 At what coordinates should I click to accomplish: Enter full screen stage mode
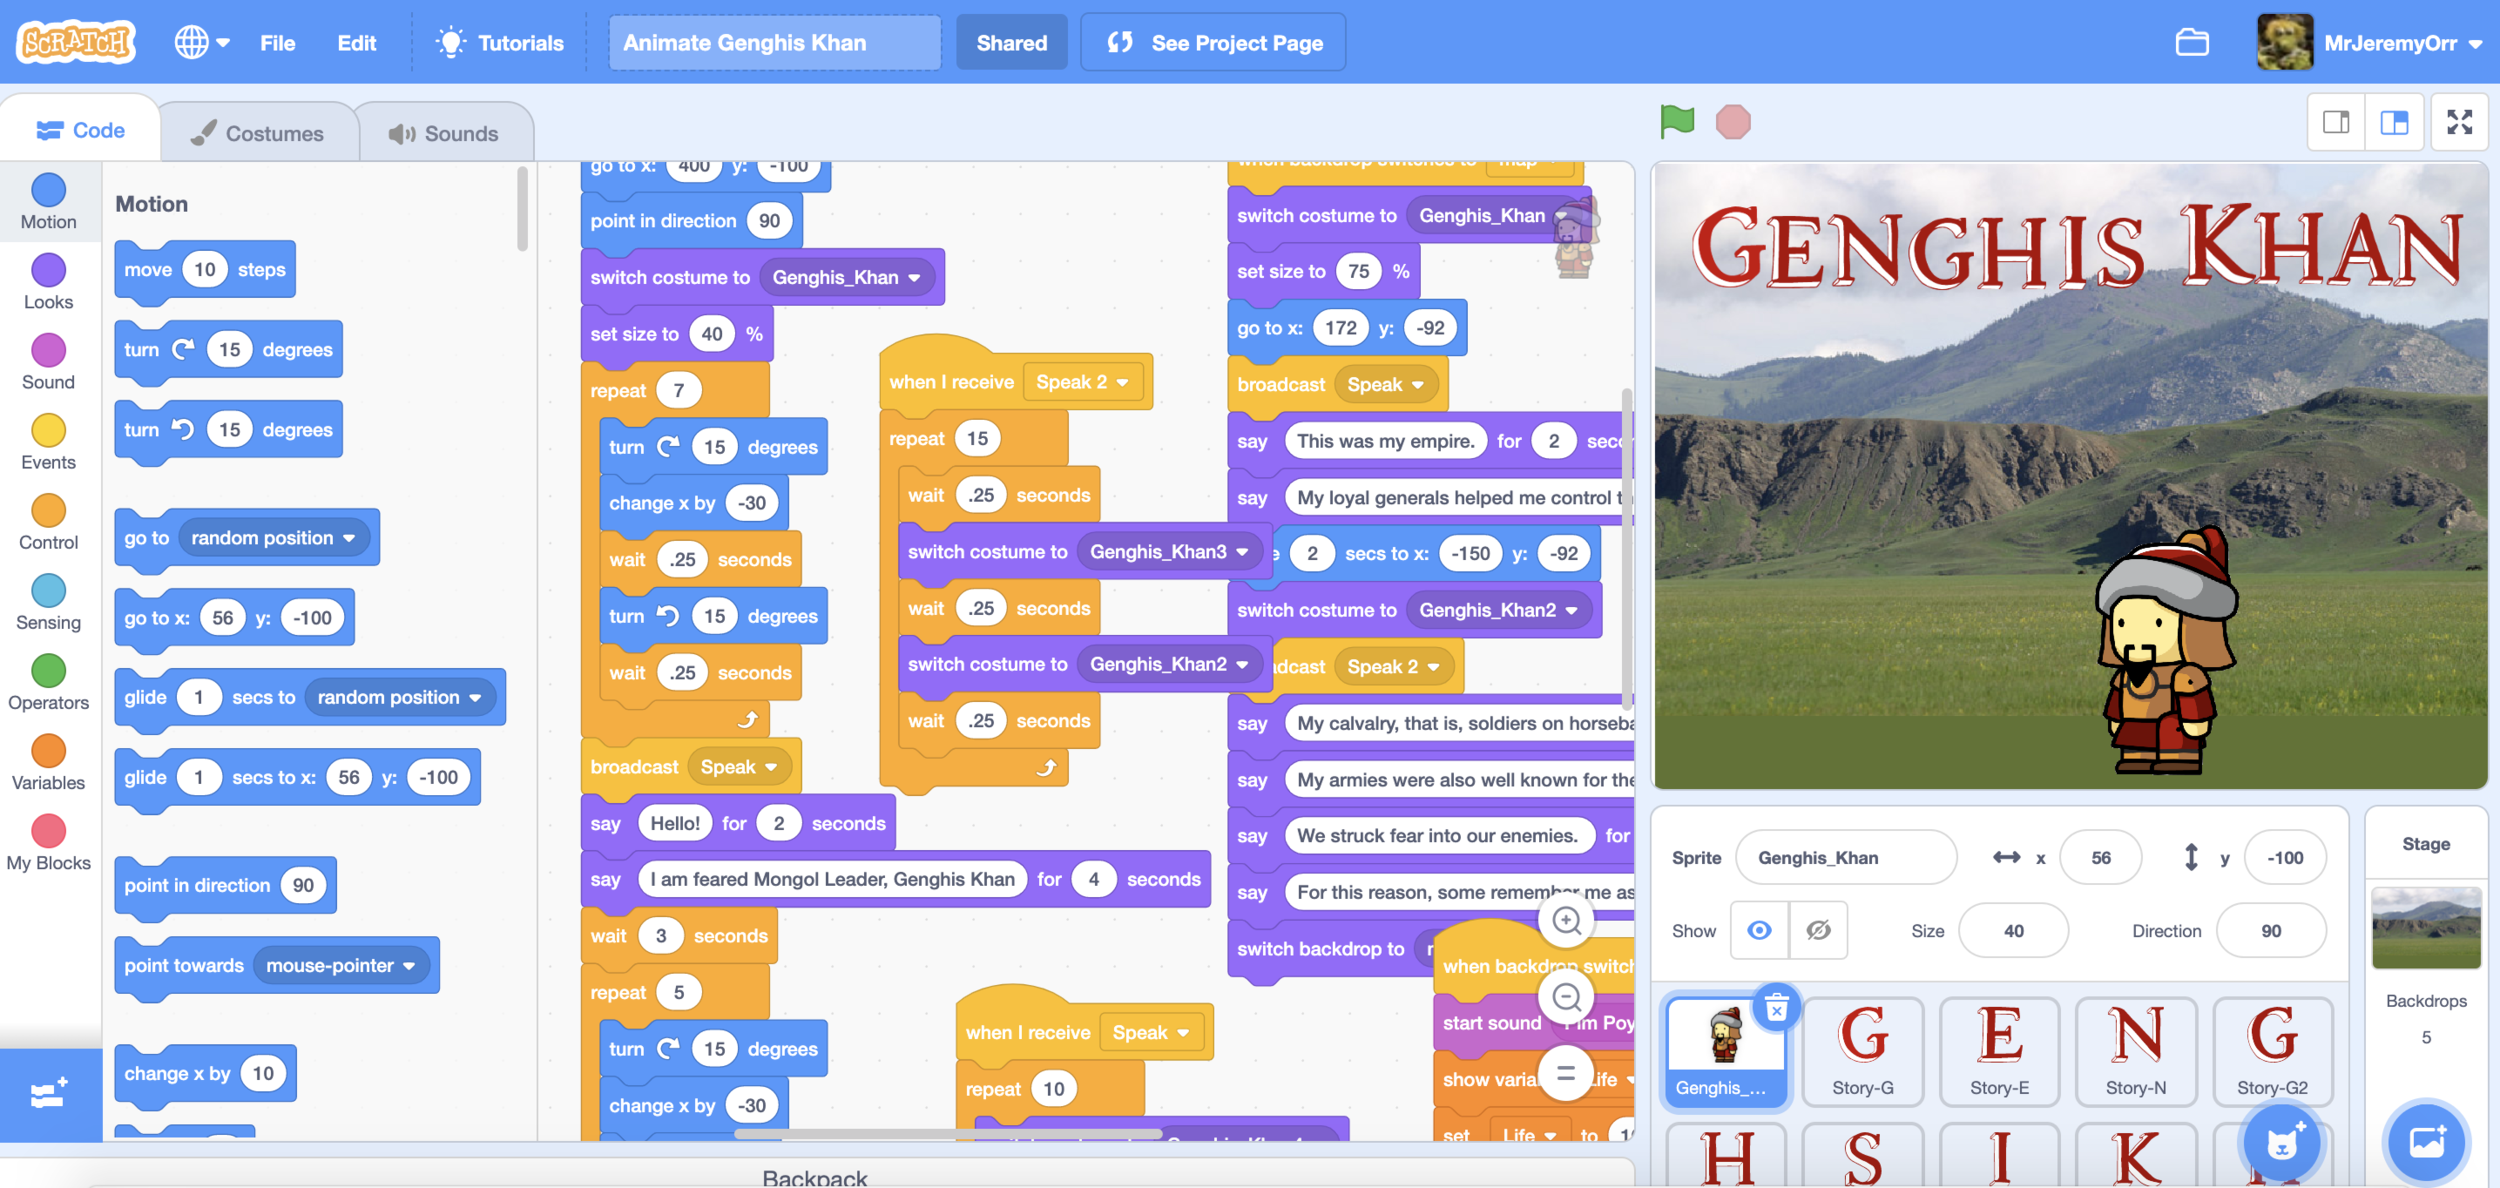point(2459,122)
